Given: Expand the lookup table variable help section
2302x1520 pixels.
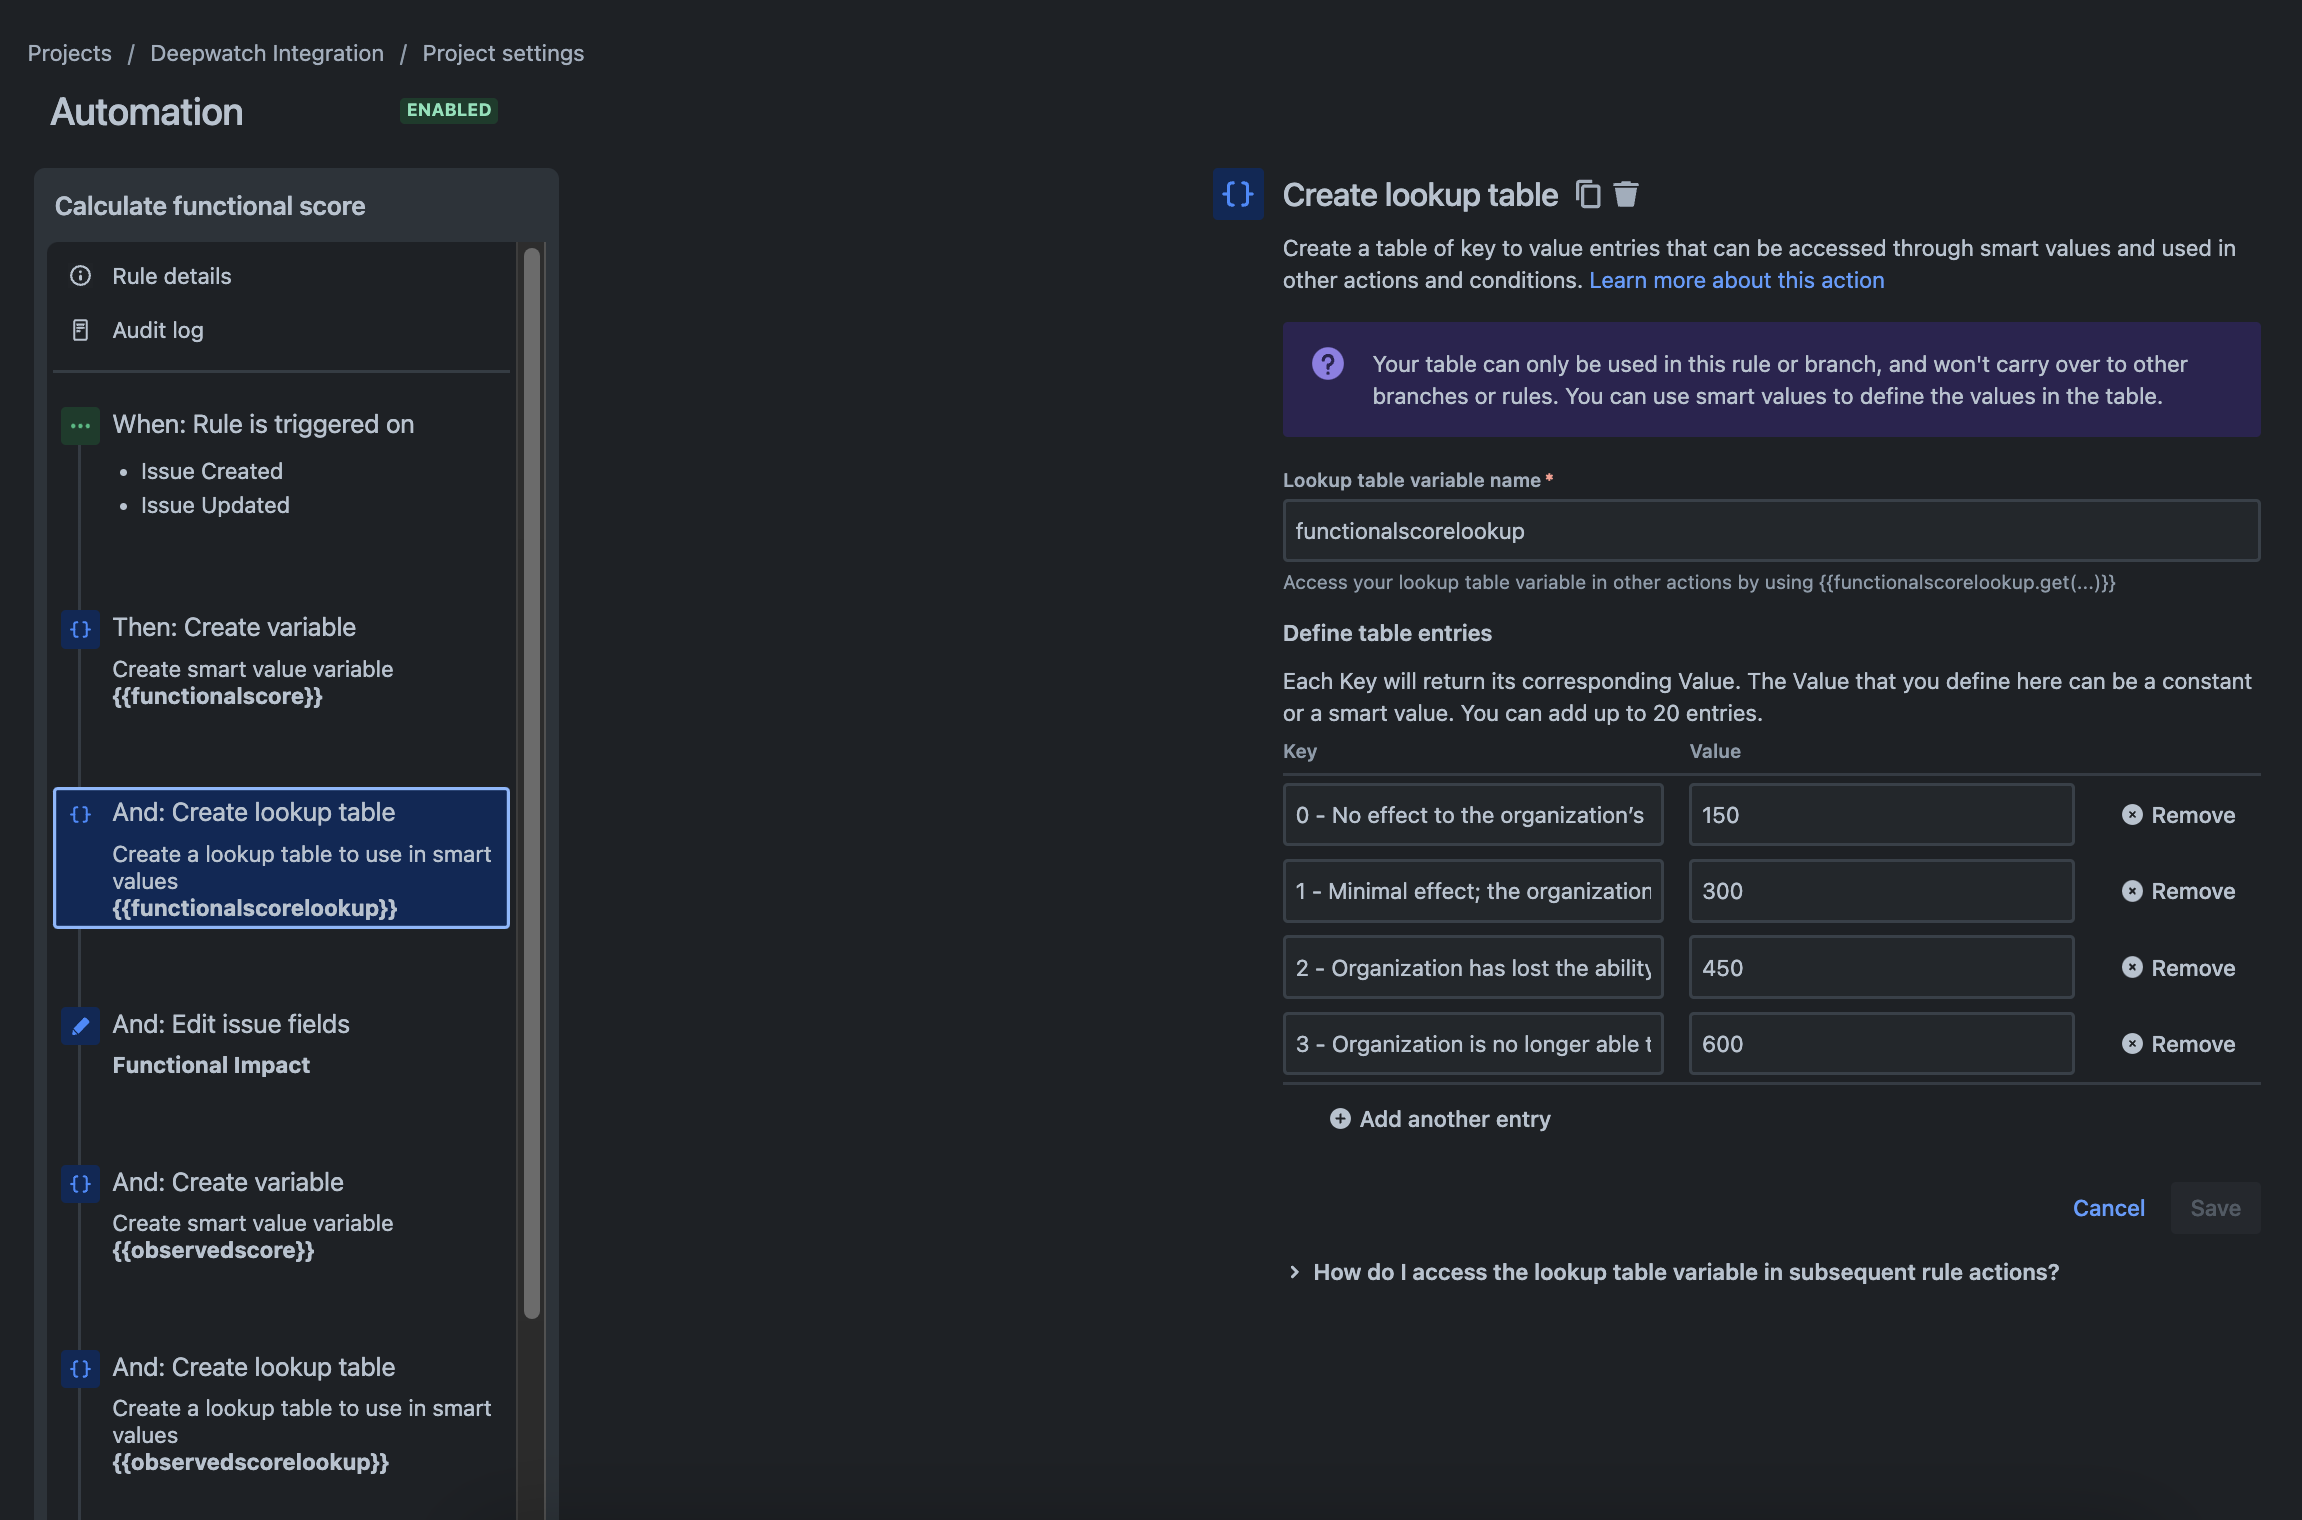Looking at the screenshot, I should (x=1673, y=1272).
